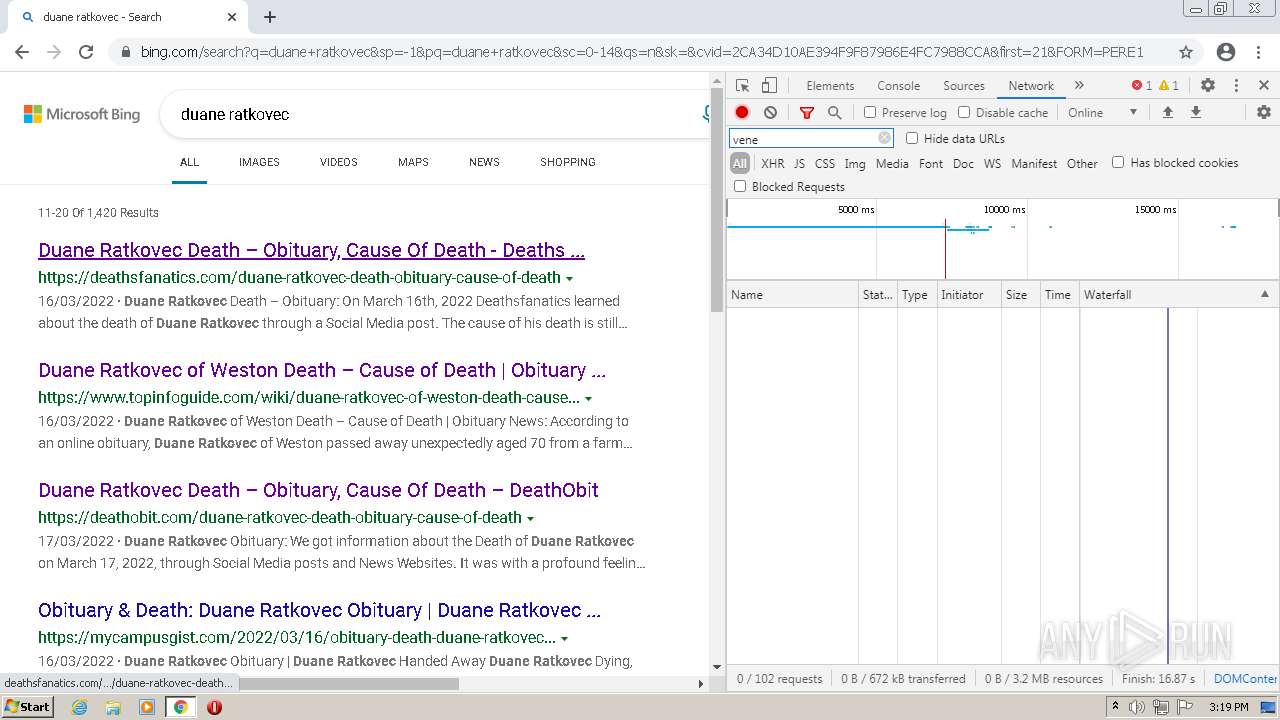1280x720 pixels.
Task: Open media player taskbar icon
Action: tap(147, 707)
